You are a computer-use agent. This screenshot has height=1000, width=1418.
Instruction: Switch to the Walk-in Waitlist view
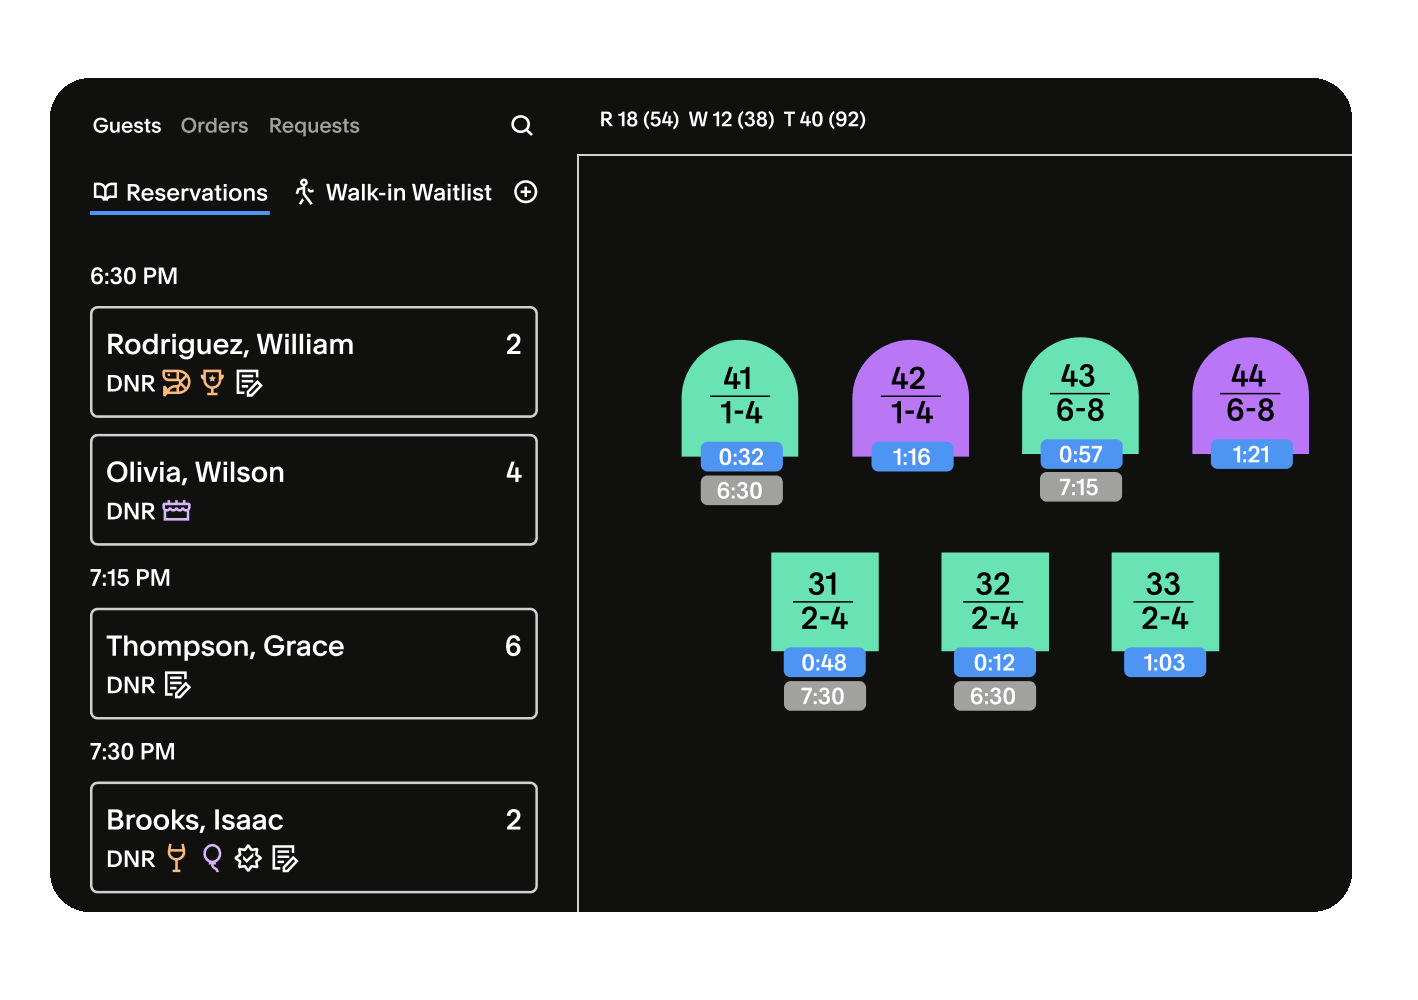coord(408,192)
